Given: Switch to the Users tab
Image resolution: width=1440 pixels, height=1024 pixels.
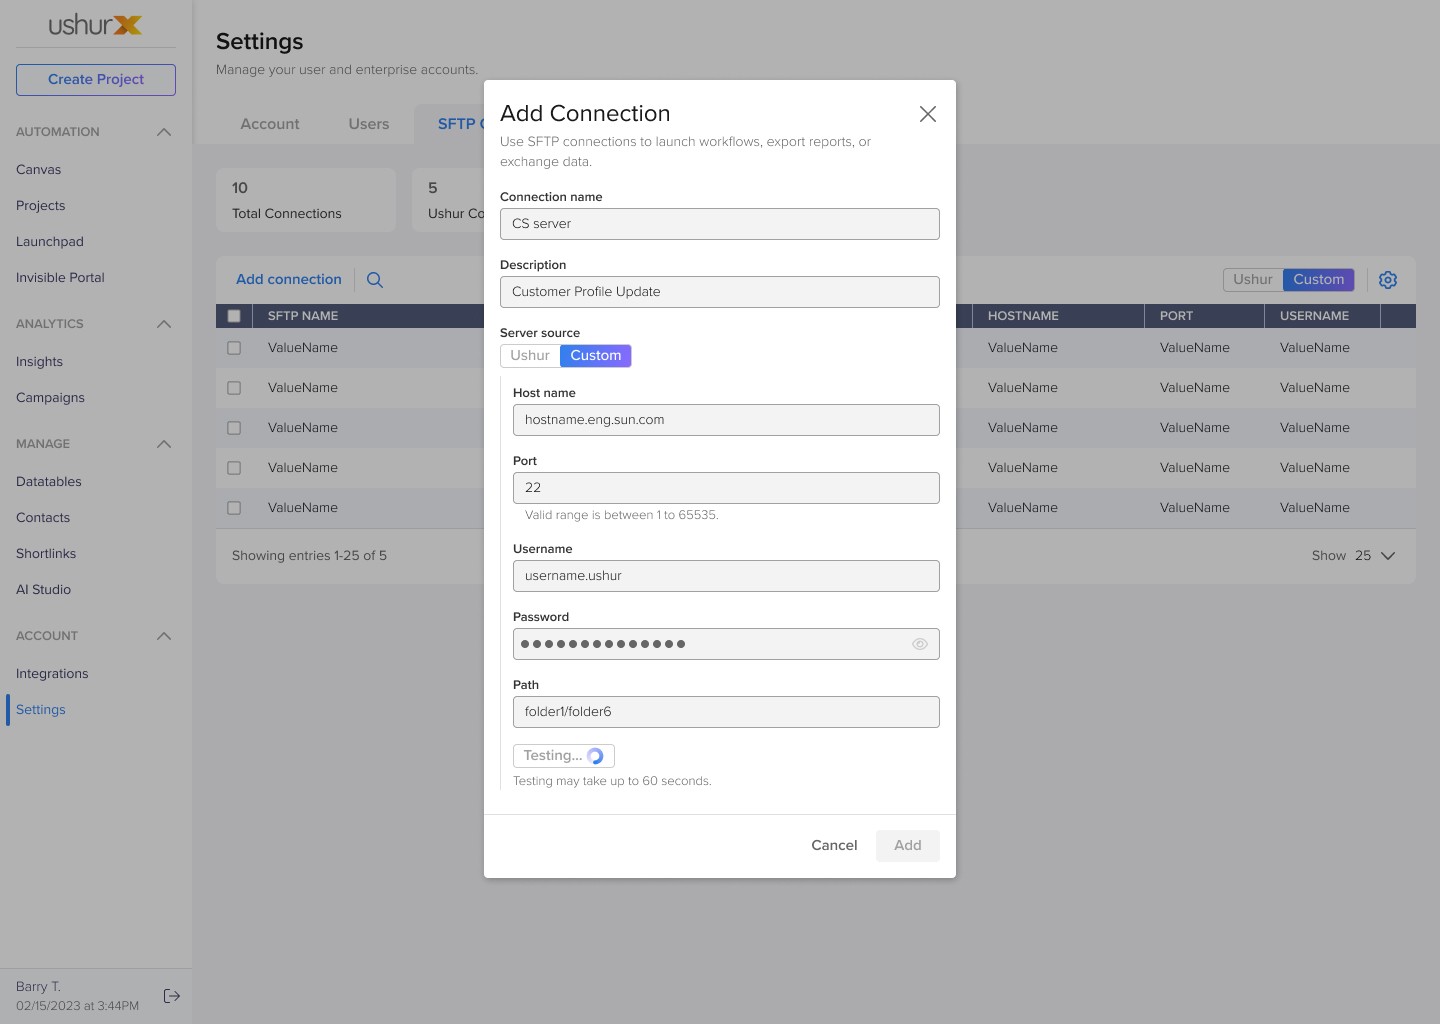Looking at the screenshot, I should pyautogui.click(x=369, y=124).
